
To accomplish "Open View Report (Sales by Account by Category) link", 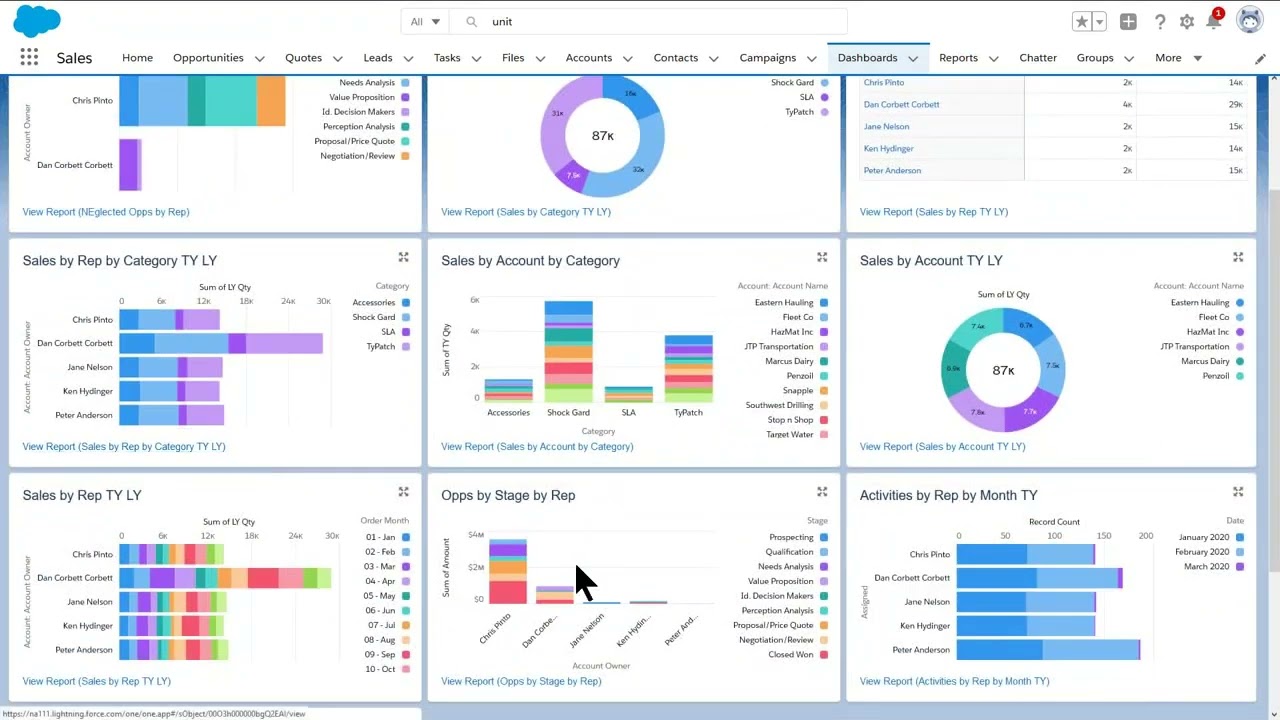I will coord(537,447).
